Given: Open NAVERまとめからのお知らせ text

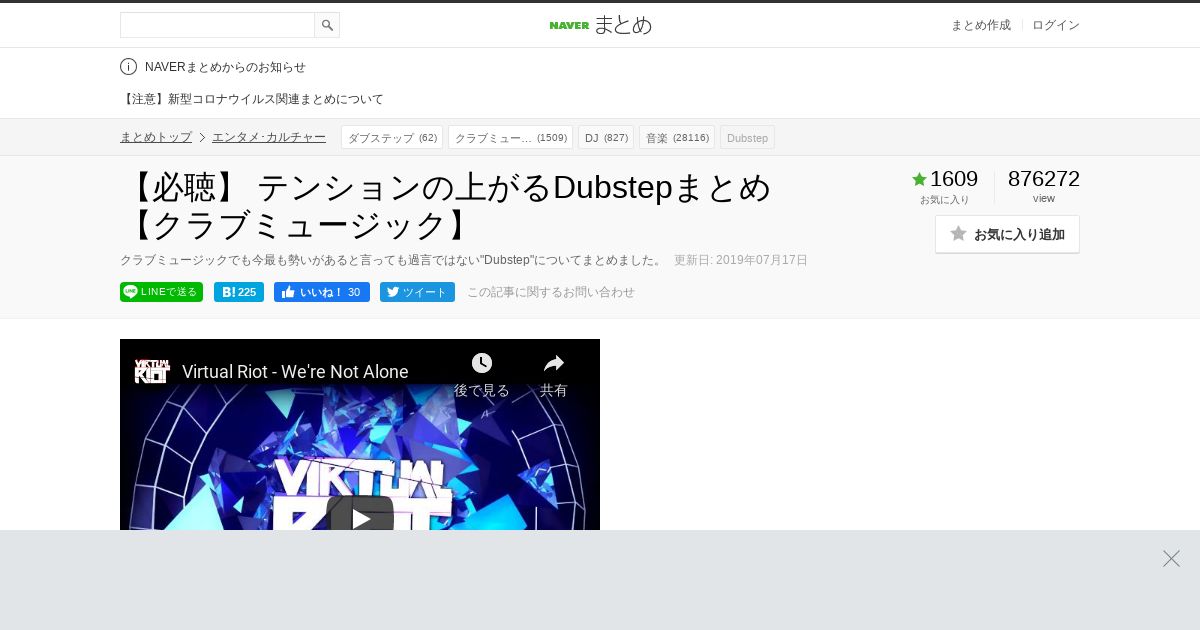Looking at the screenshot, I should pos(225,67).
